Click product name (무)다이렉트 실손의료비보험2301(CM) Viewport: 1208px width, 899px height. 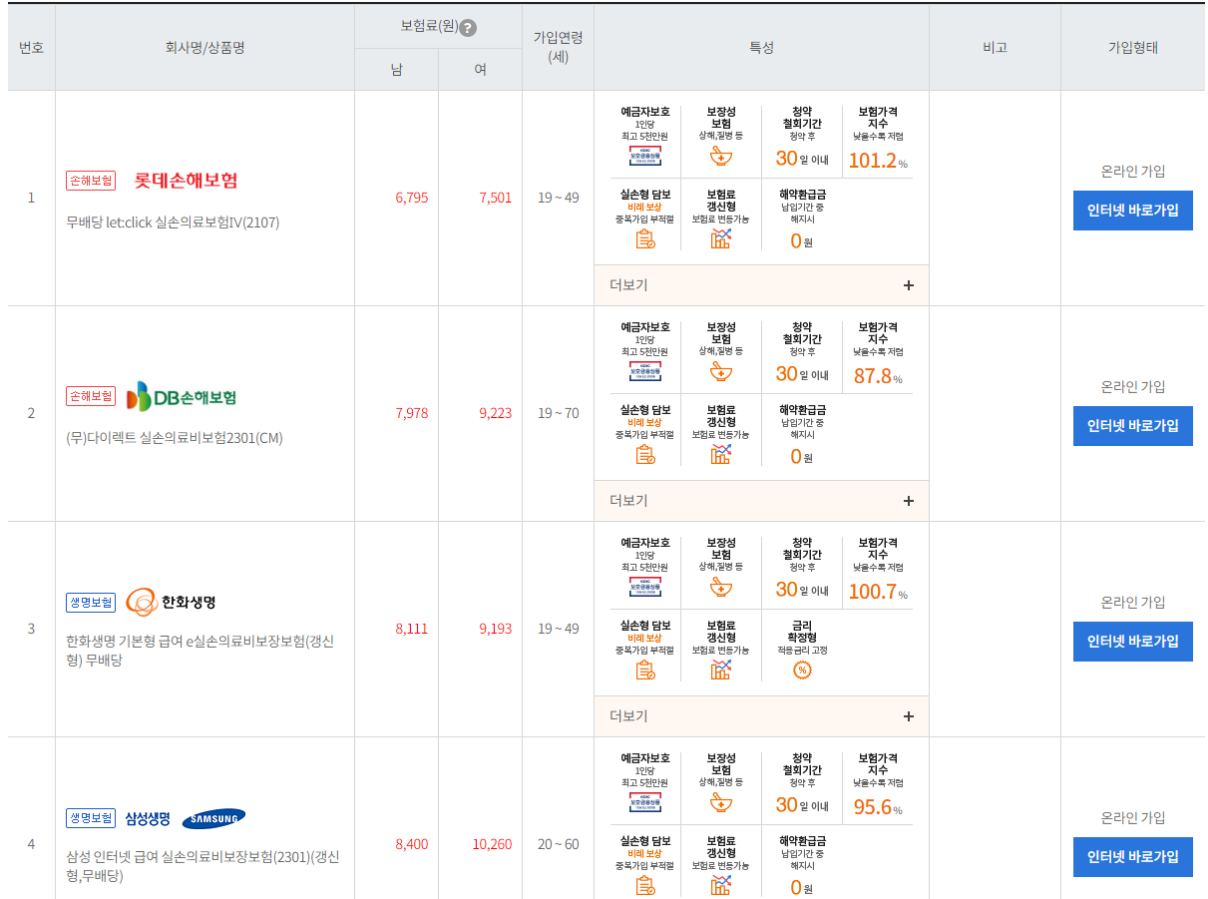175,438
